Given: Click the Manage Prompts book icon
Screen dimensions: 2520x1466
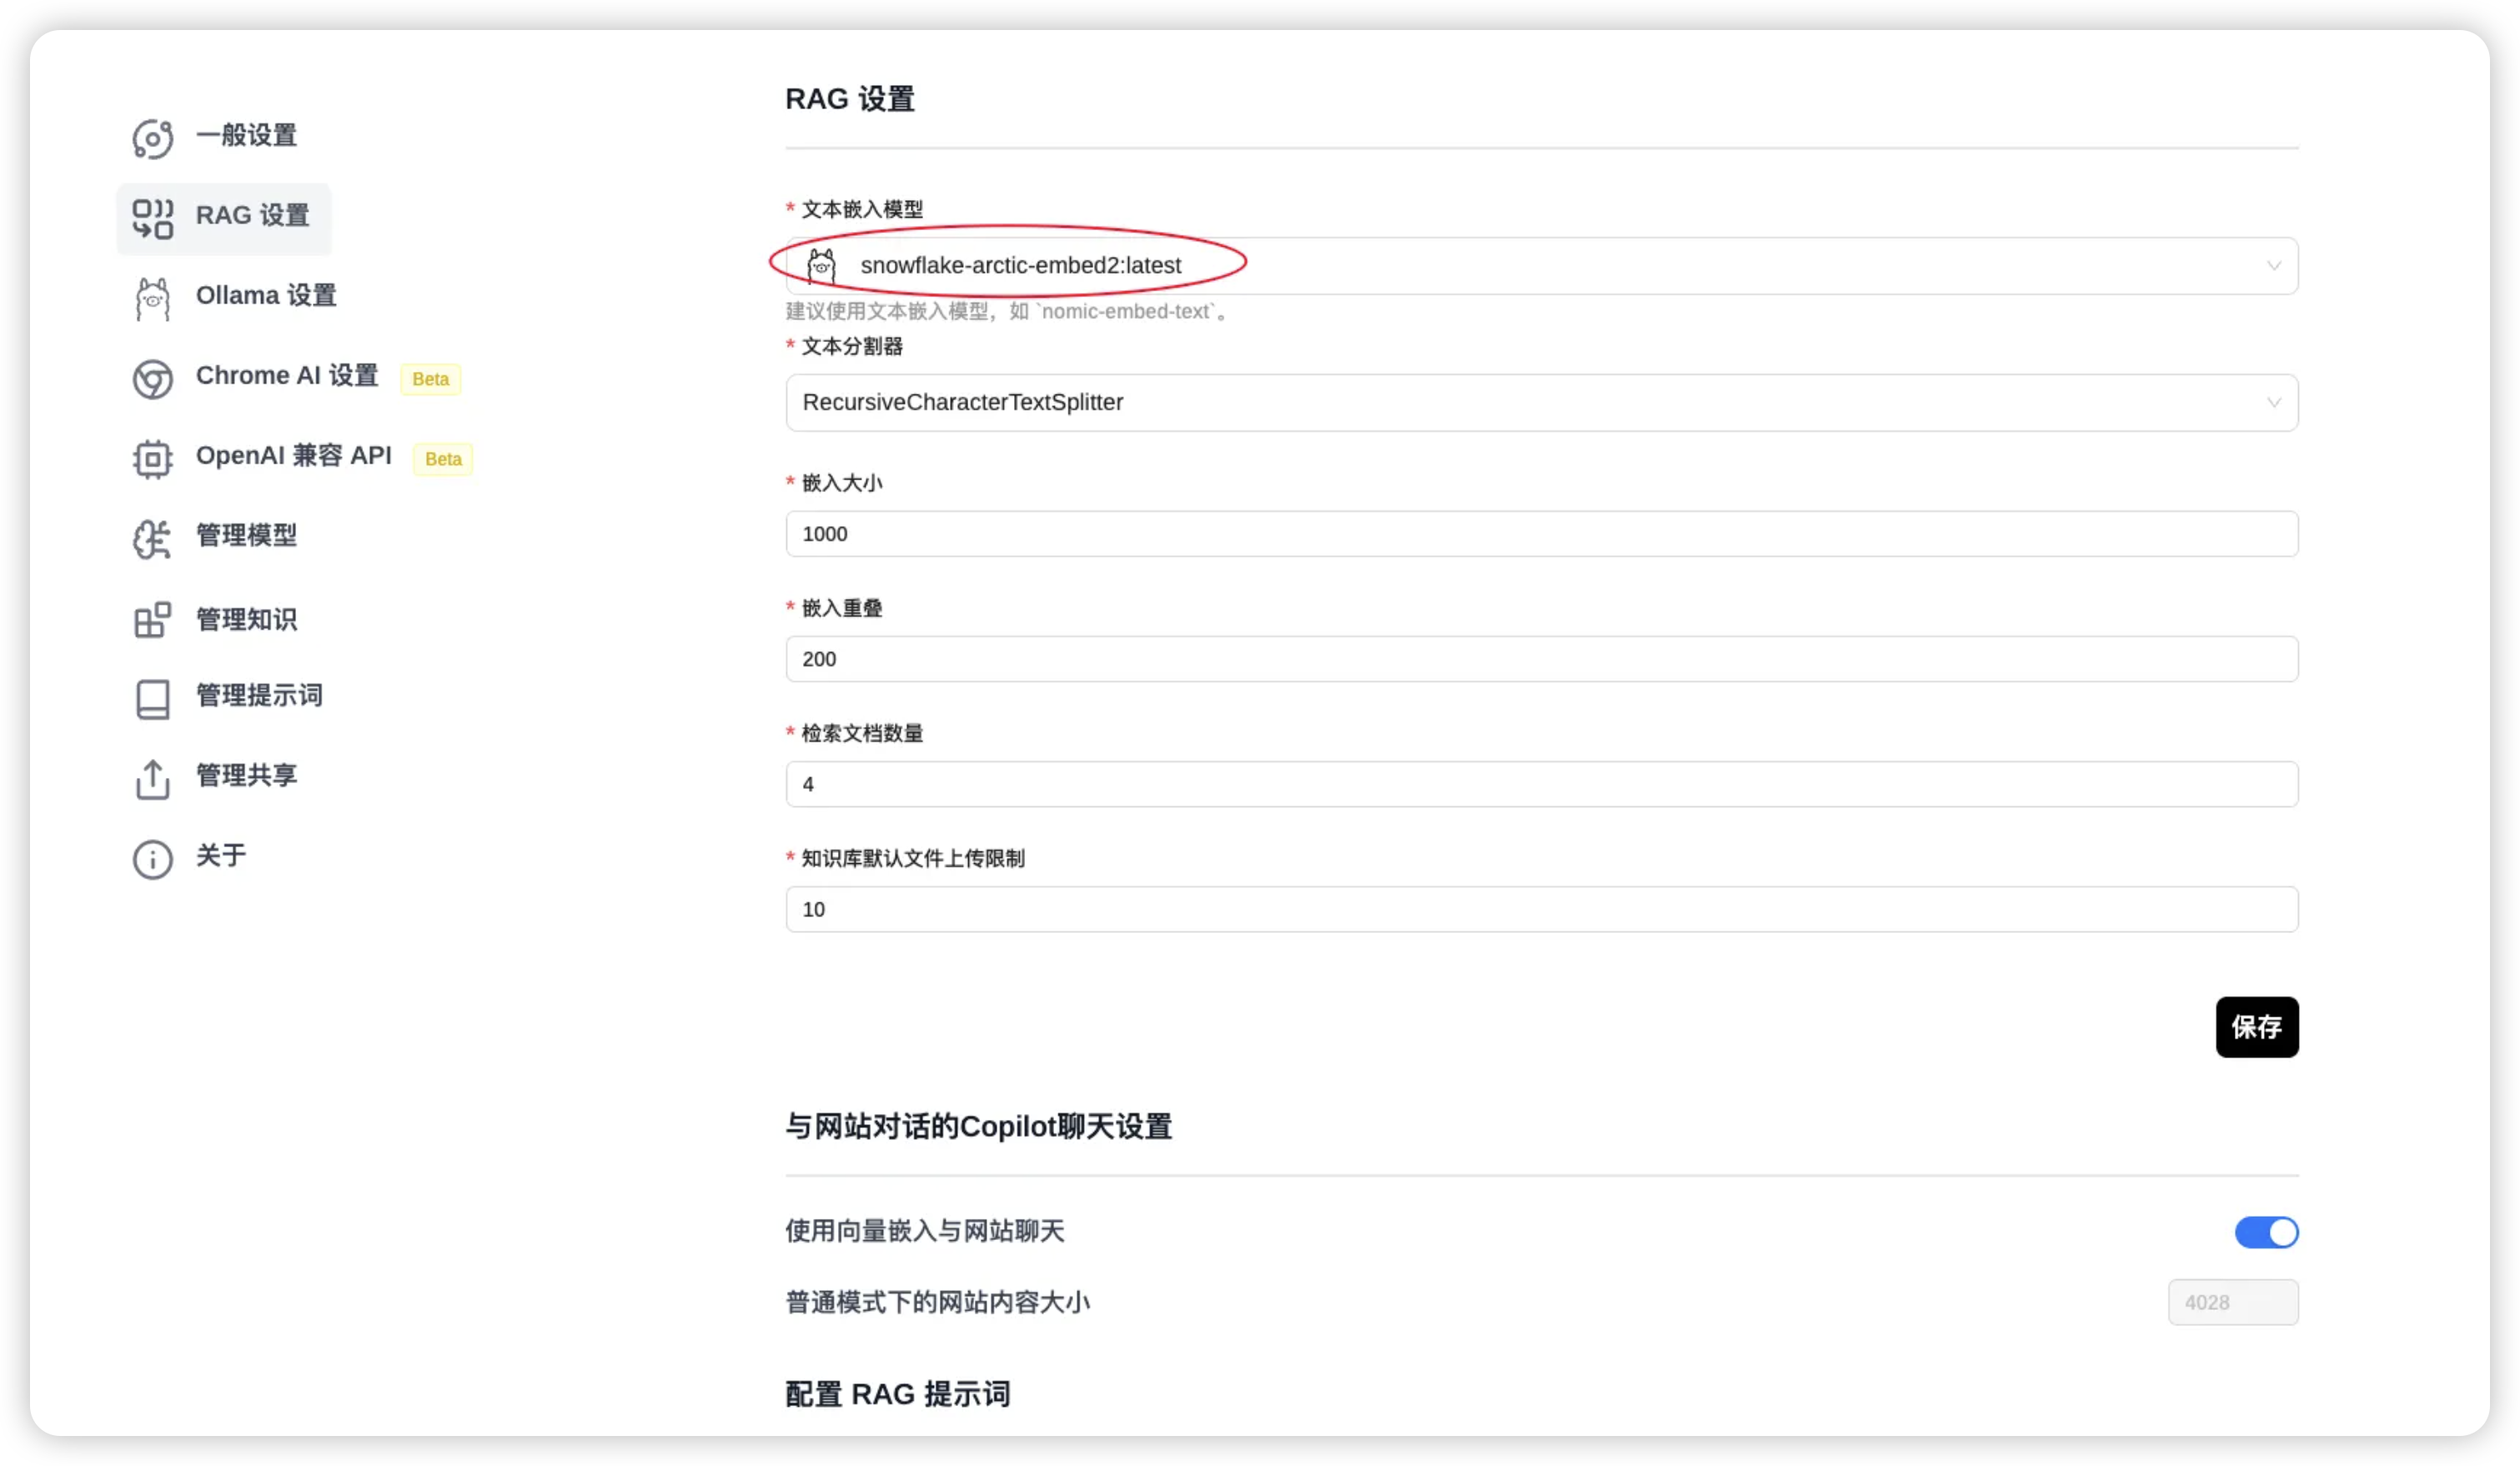Looking at the screenshot, I should 152,699.
